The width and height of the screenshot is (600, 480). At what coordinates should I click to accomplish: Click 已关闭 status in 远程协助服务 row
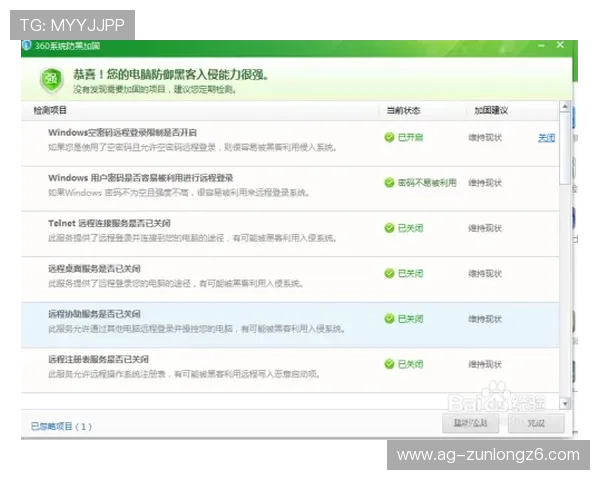[411, 319]
